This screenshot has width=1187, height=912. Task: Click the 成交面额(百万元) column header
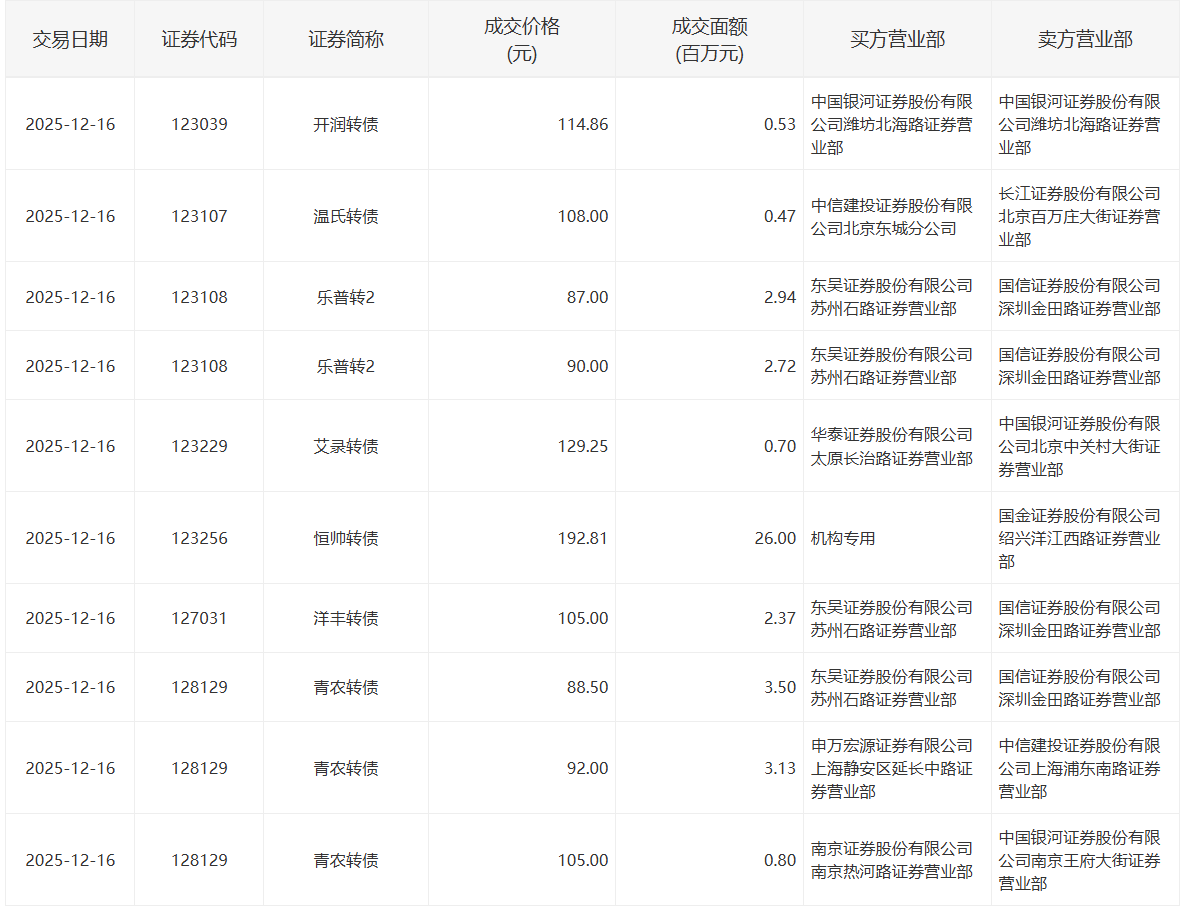coord(709,40)
